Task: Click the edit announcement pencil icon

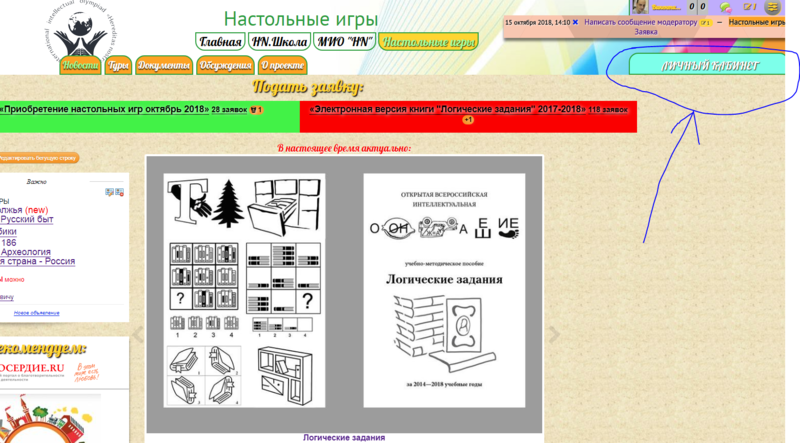Action: (x=109, y=192)
